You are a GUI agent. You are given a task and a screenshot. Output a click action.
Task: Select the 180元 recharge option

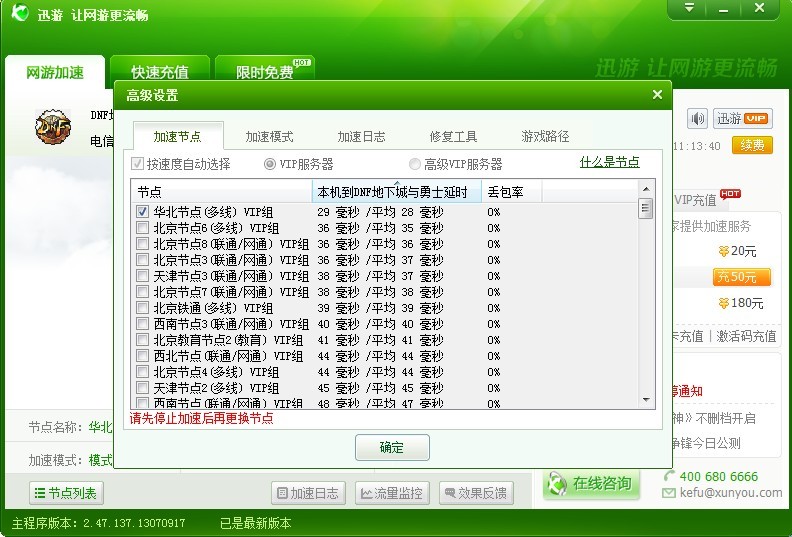click(740, 303)
